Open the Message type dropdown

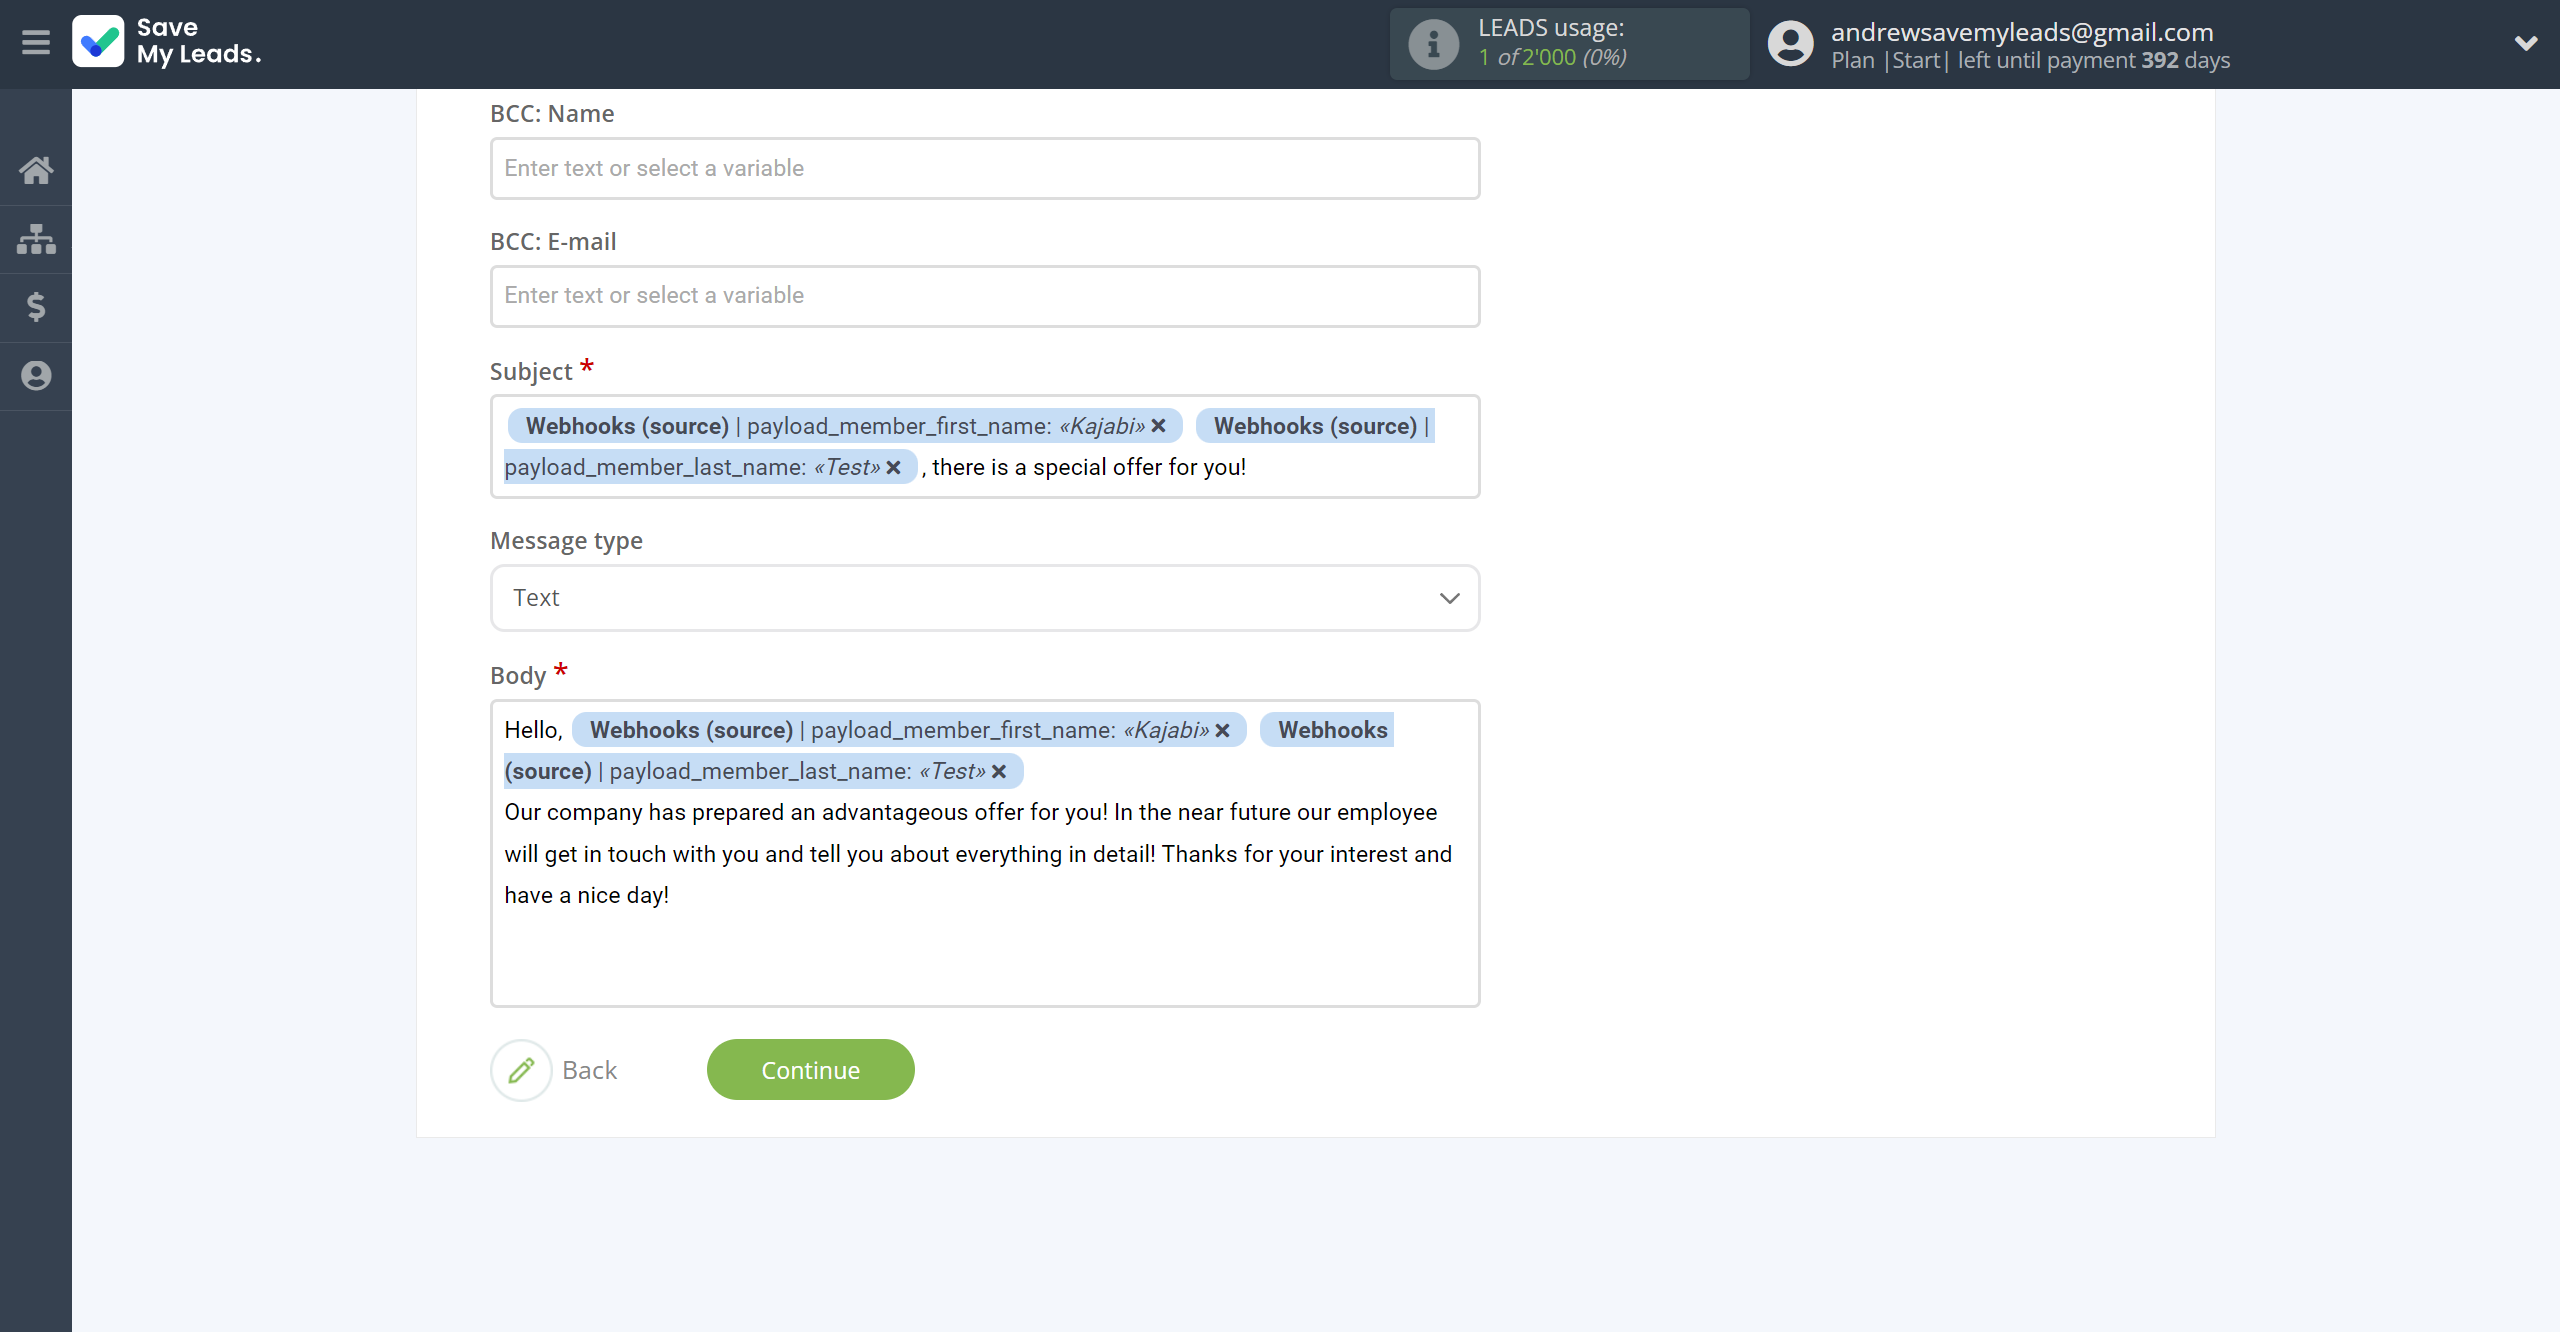(x=985, y=598)
